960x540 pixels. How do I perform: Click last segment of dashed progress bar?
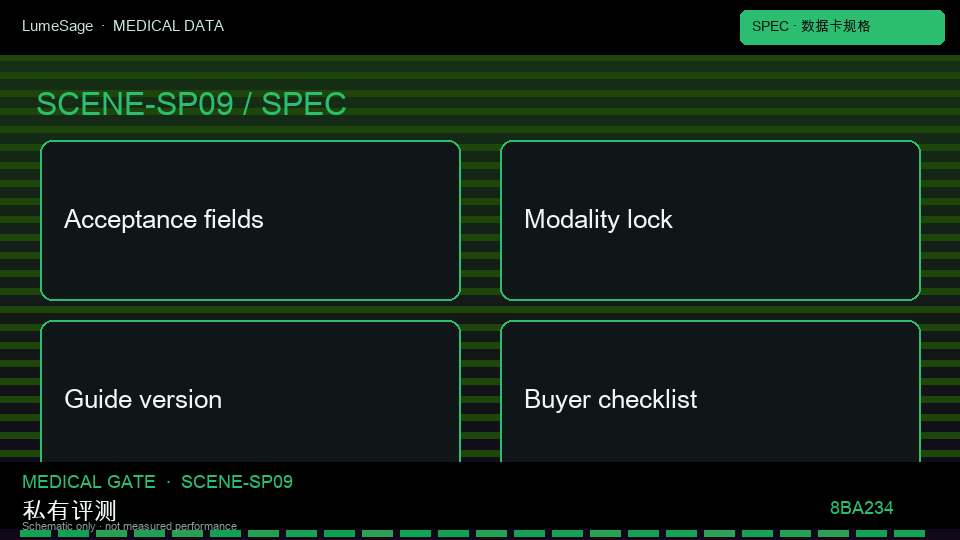tap(909, 534)
